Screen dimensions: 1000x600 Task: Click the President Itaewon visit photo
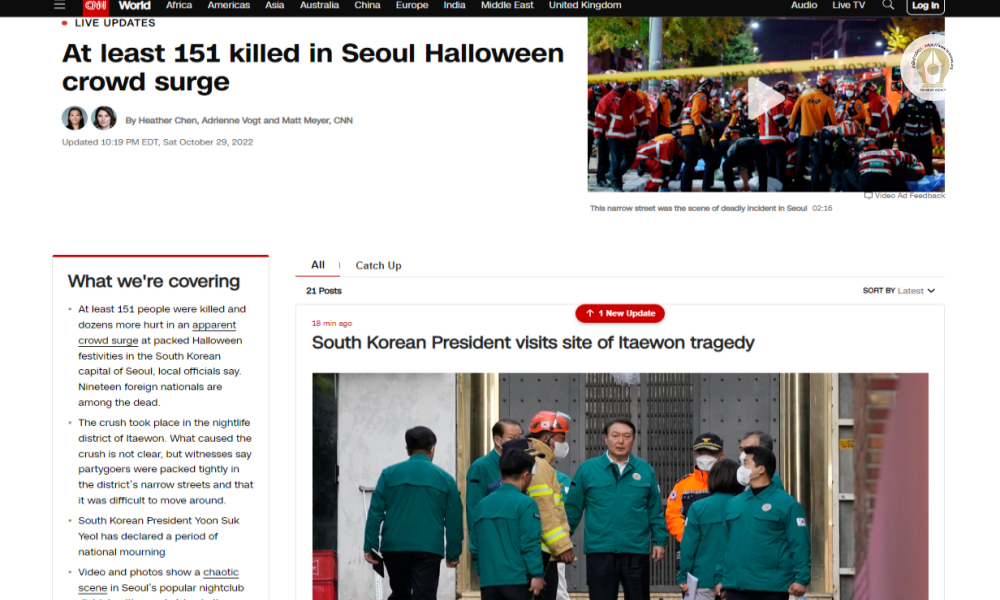(x=620, y=486)
